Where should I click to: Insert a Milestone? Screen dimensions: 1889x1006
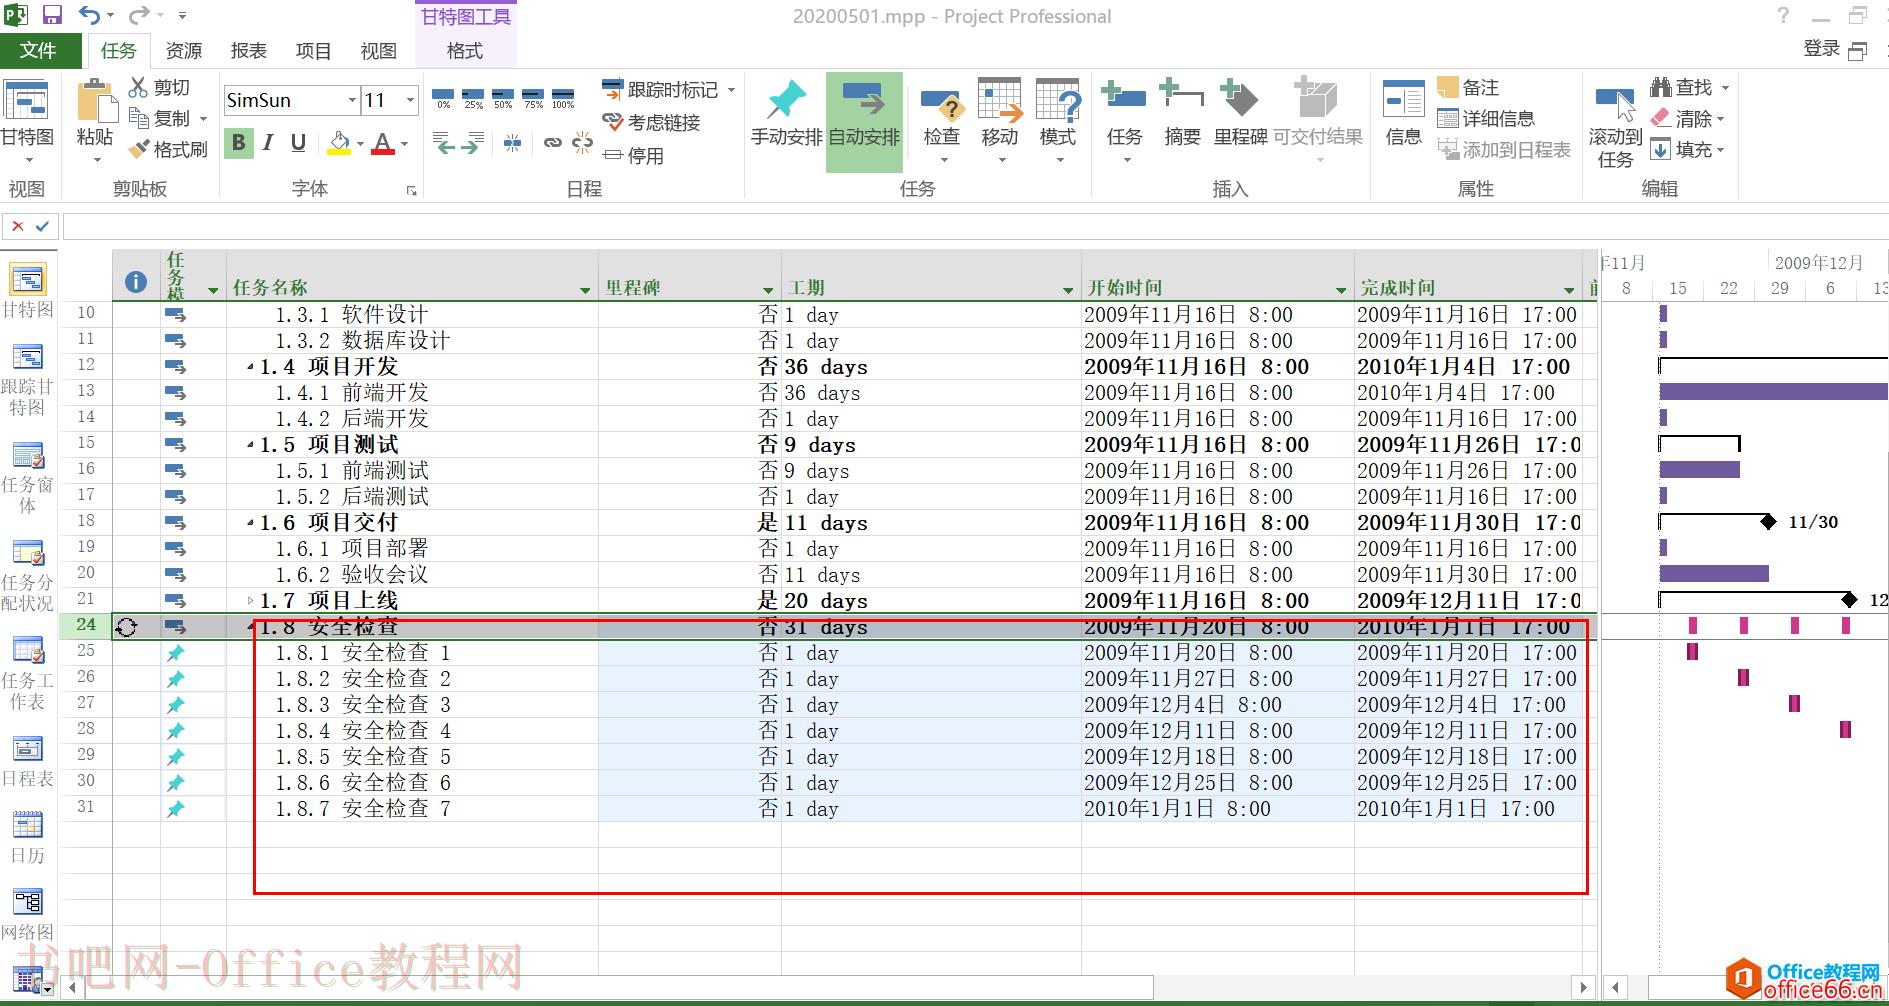[1240, 113]
